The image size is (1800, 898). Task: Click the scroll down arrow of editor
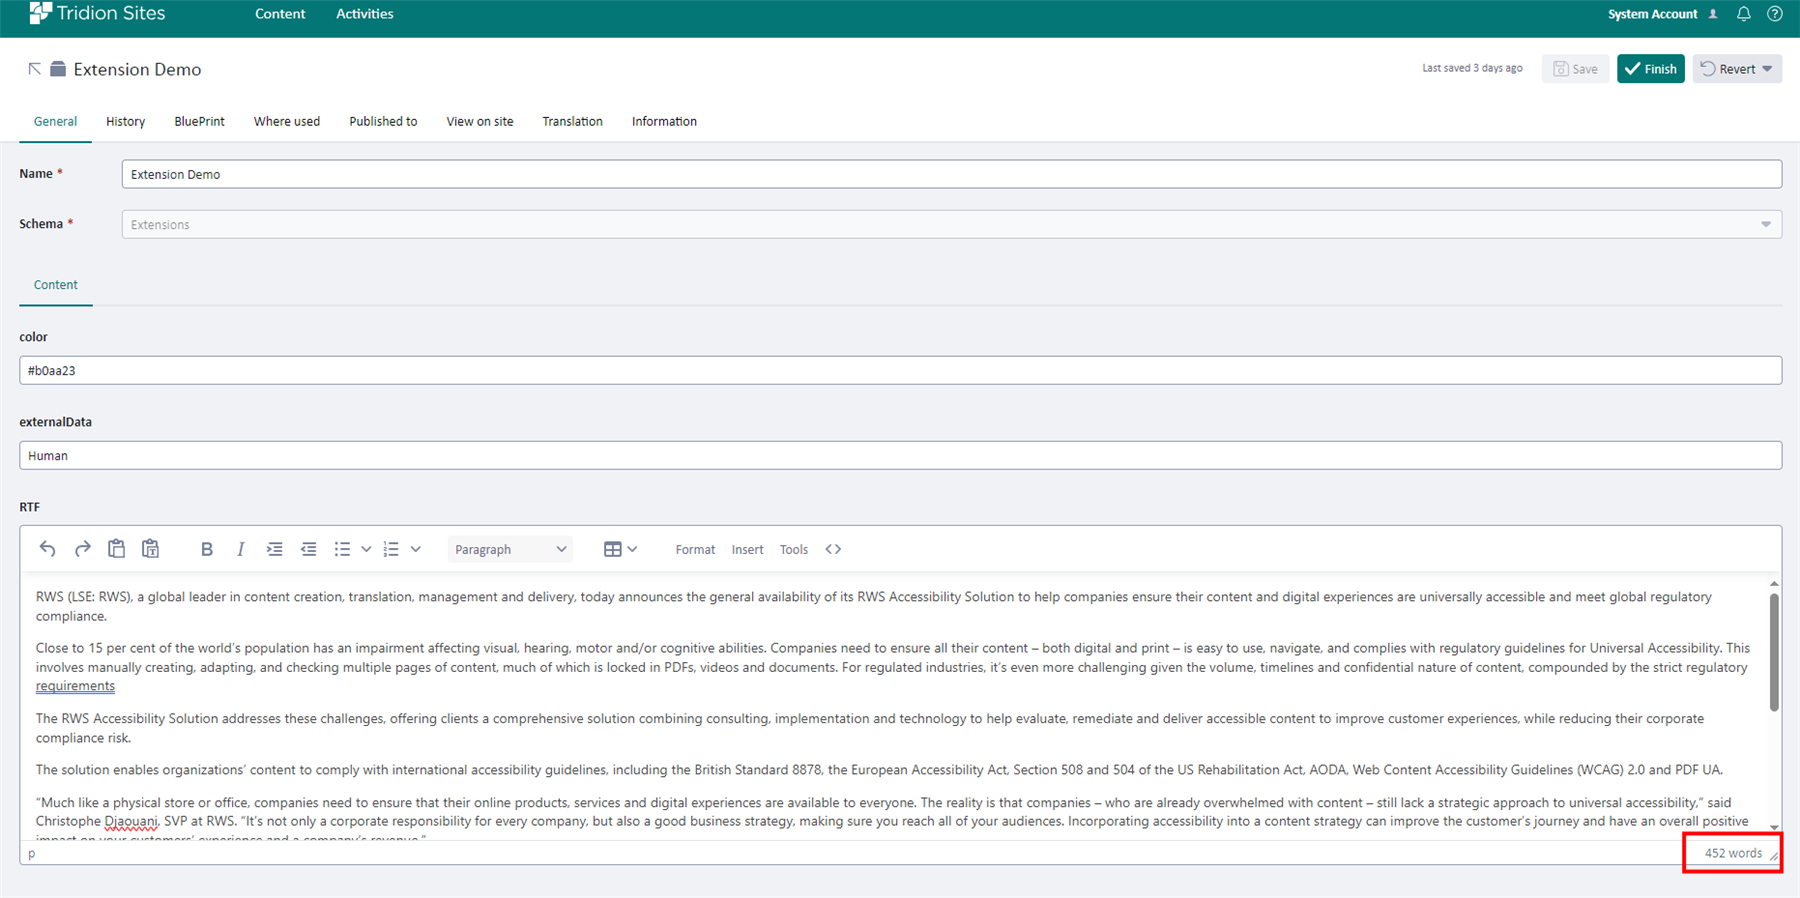click(1774, 828)
